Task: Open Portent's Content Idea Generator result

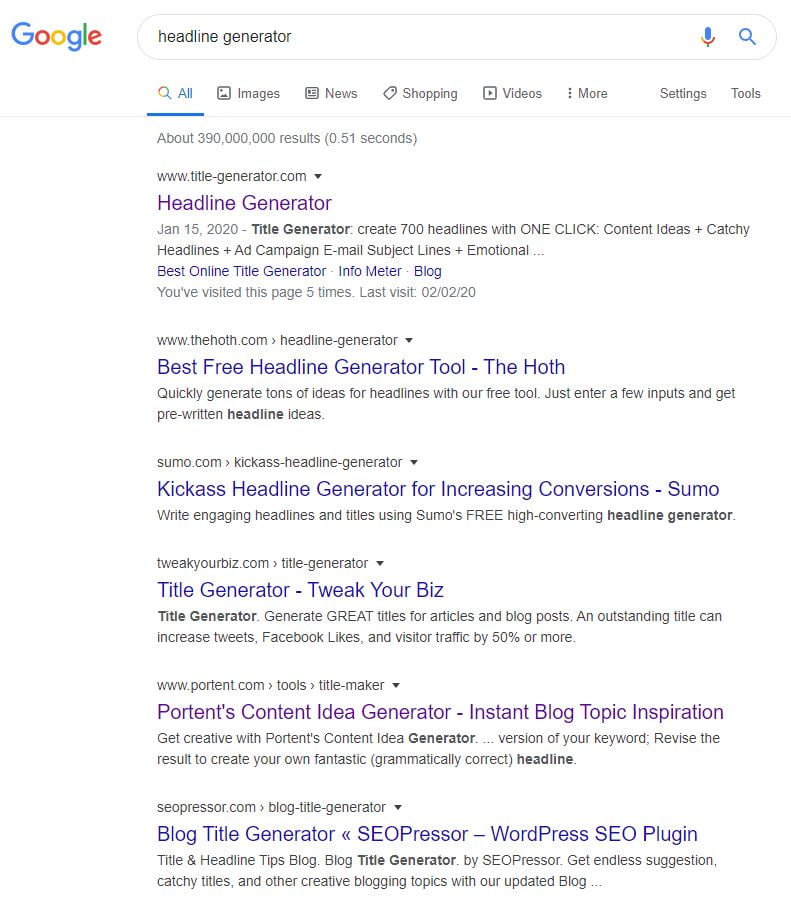Action: (440, 712)
